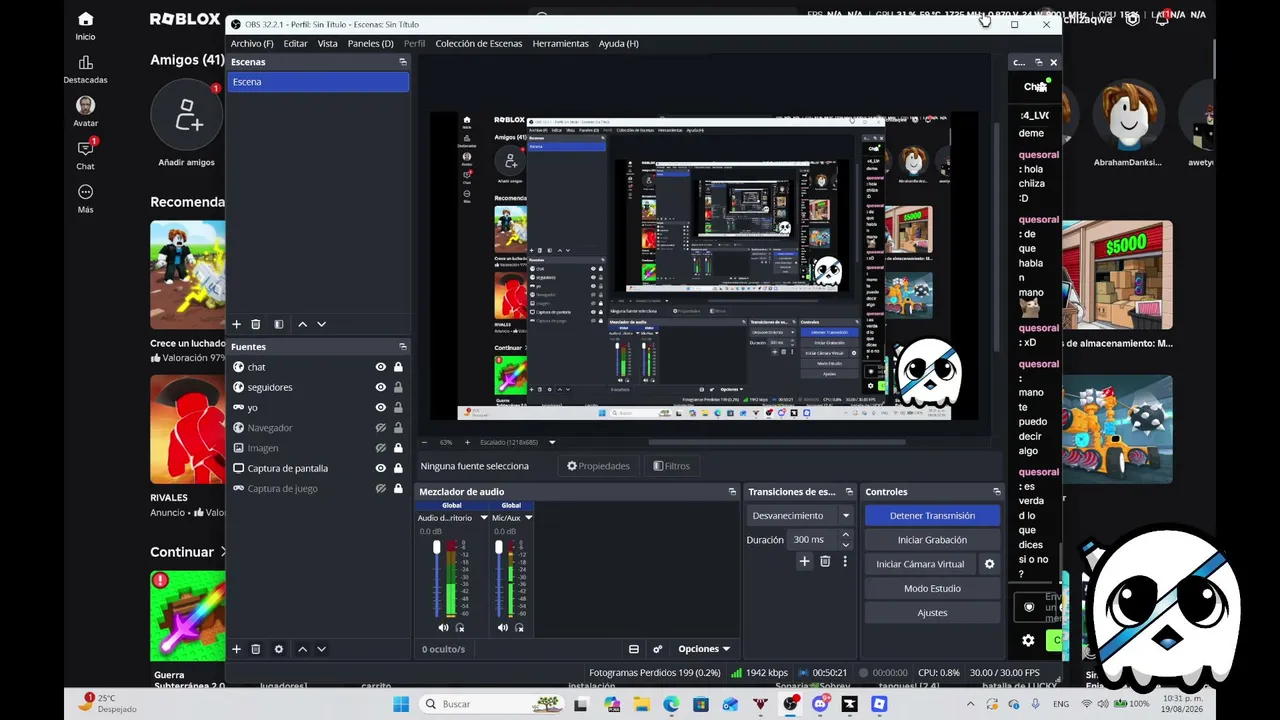The width and height of the screenshot is (1280, 720).
Task: Move source up in Fuentes toolbar
Action: [302, 649]
